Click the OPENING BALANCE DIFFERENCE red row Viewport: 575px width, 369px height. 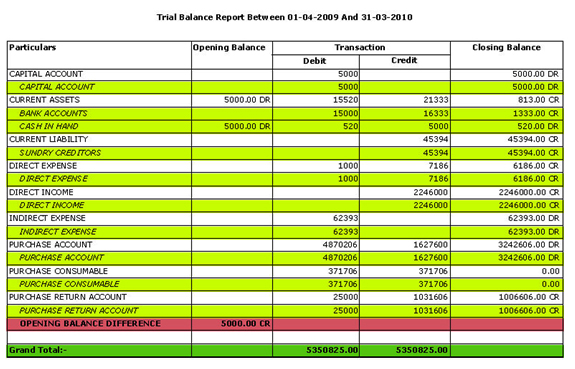[x=285, y=324]
